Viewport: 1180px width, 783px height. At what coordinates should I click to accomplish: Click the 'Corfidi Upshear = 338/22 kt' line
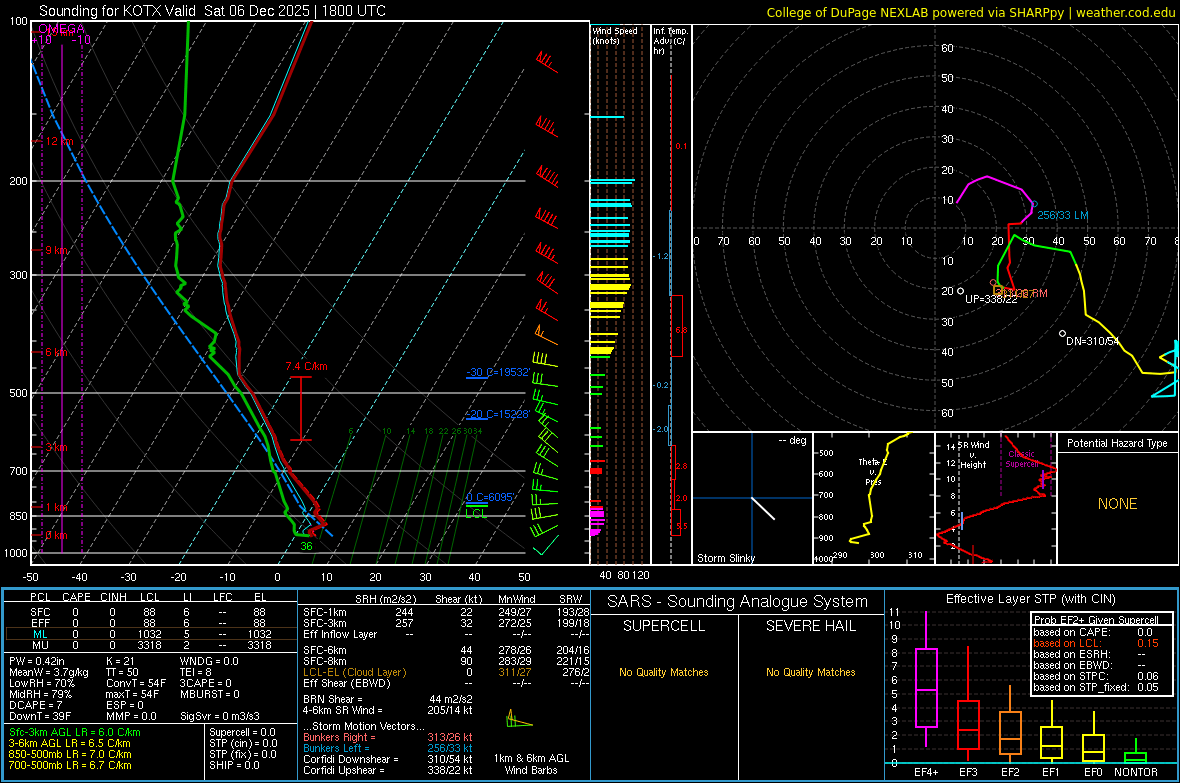pyautogui.click(x=388, y=770)
